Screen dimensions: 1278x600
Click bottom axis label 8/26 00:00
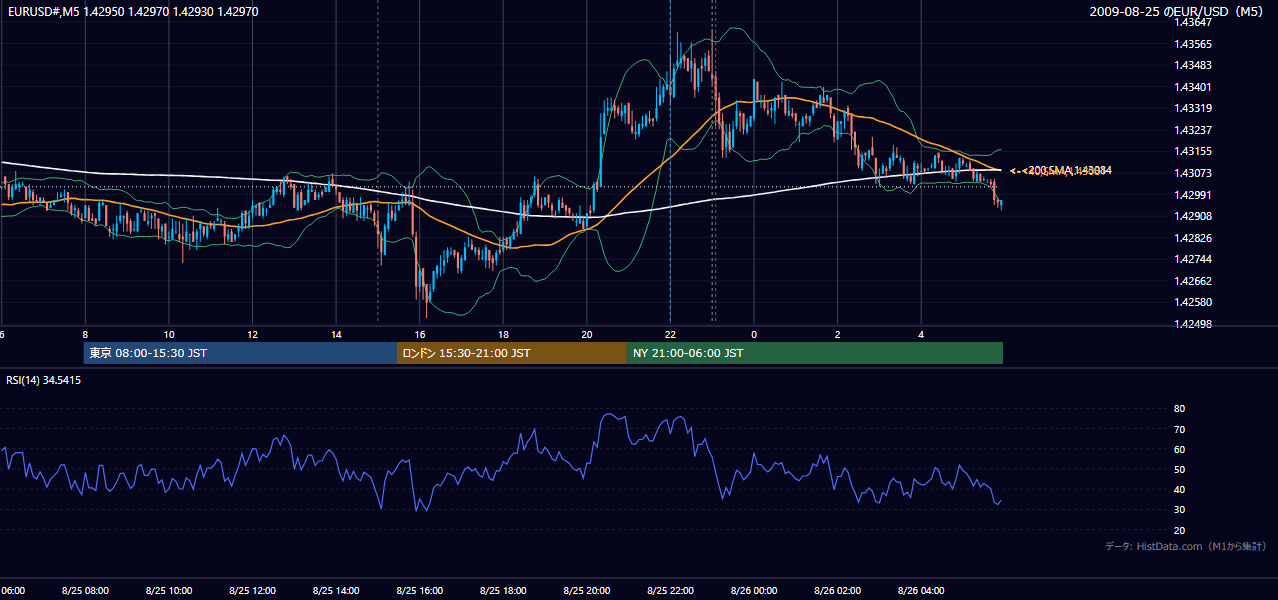(x=754, y=591)
